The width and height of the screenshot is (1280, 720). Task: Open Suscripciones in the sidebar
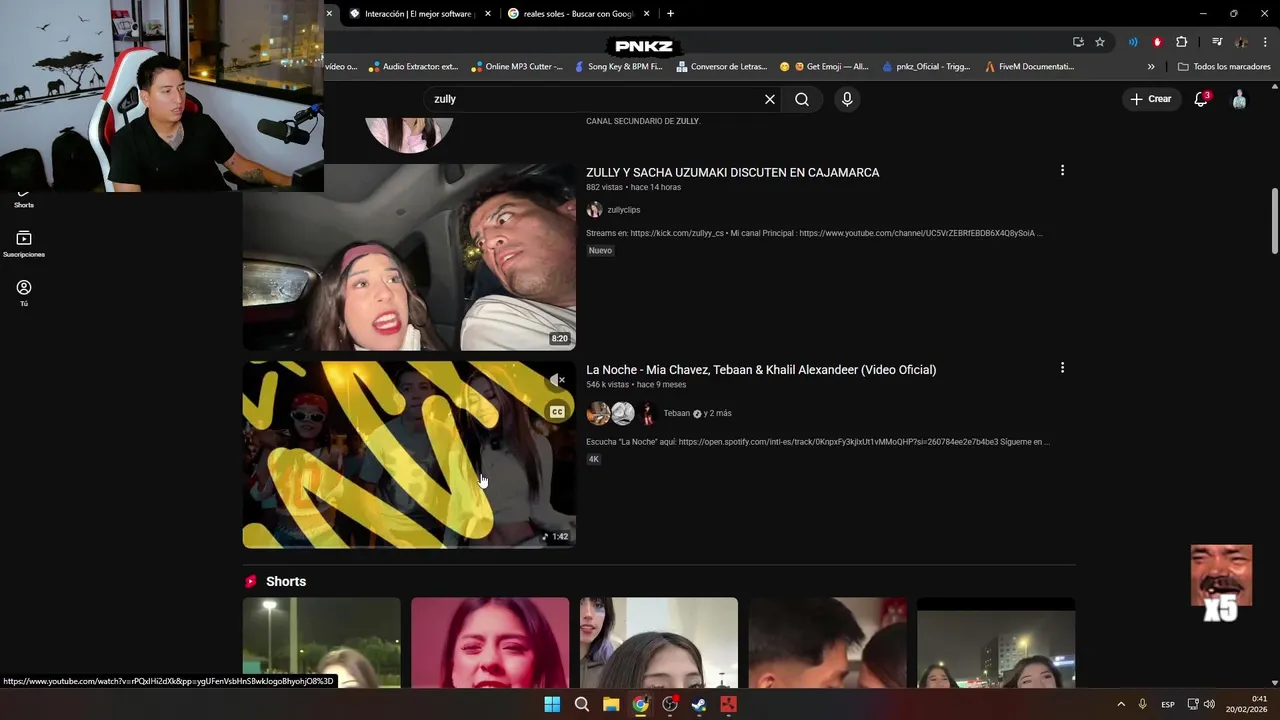(x=24, y=244)
